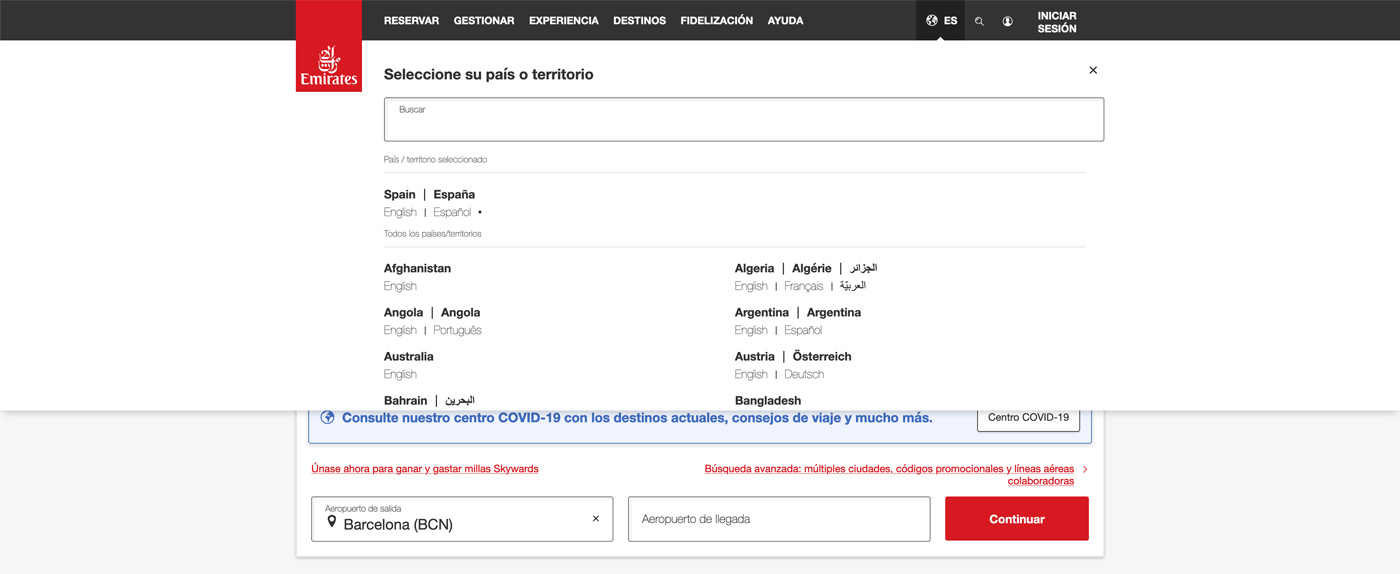
Task: Open the search magnifier icon in header
Action: click(x=979, y=21)
